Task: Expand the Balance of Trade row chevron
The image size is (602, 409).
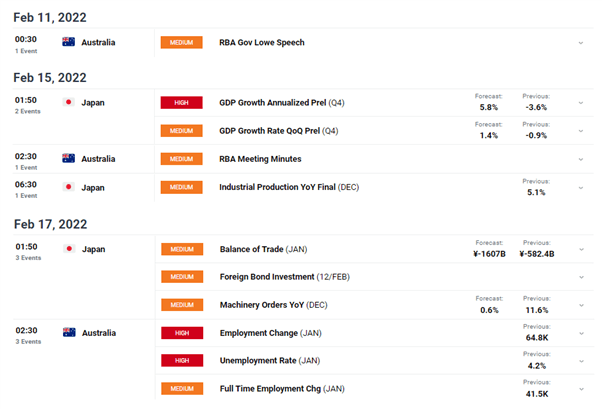Action: (x=581, y=250)
